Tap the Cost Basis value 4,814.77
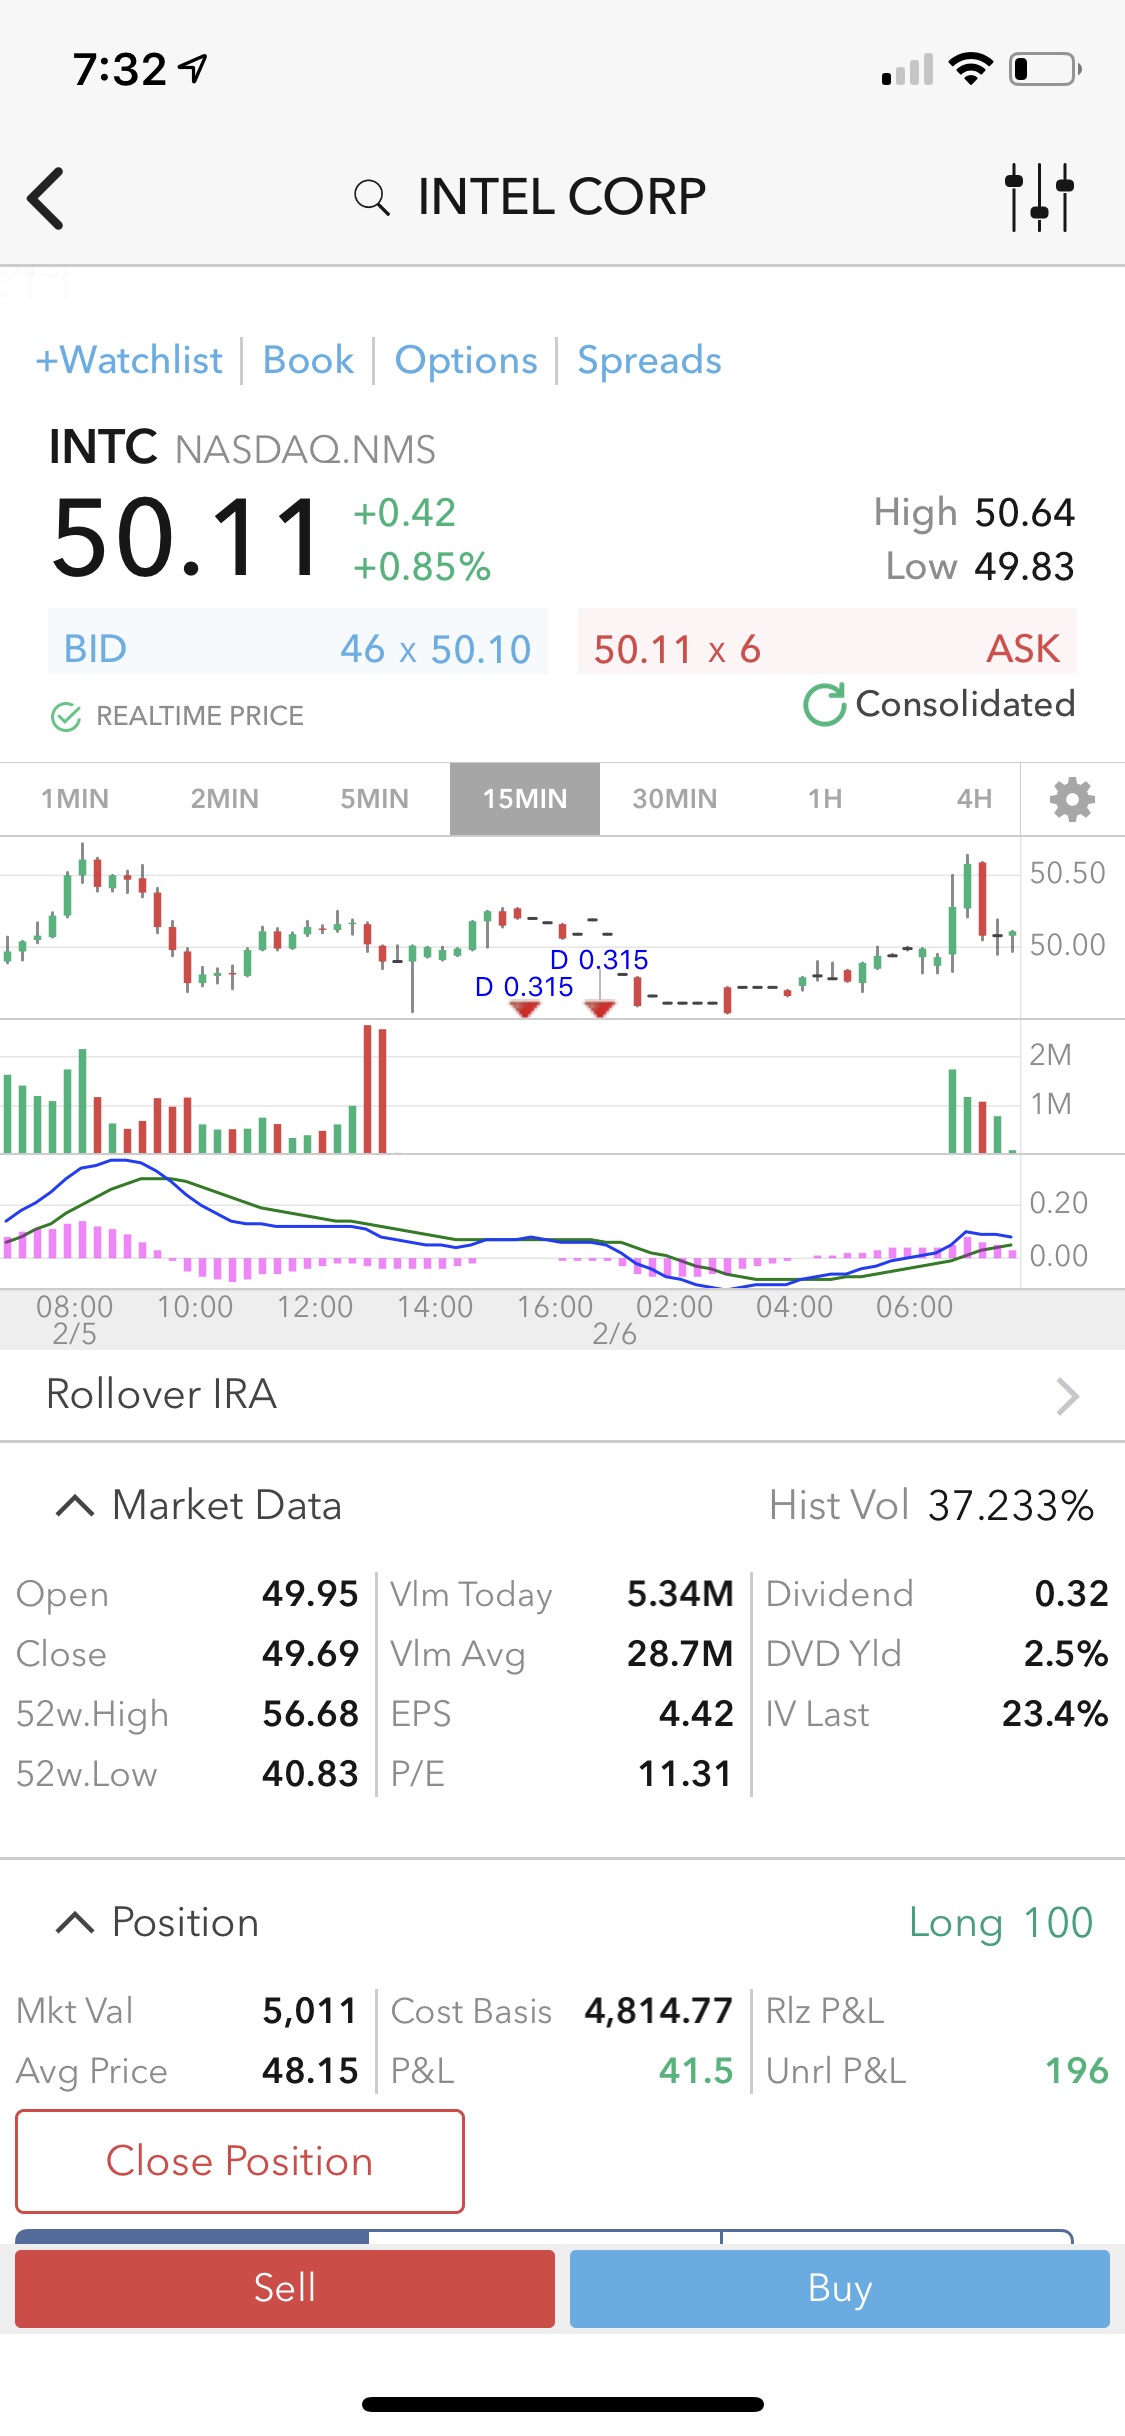 point(659,2011)
